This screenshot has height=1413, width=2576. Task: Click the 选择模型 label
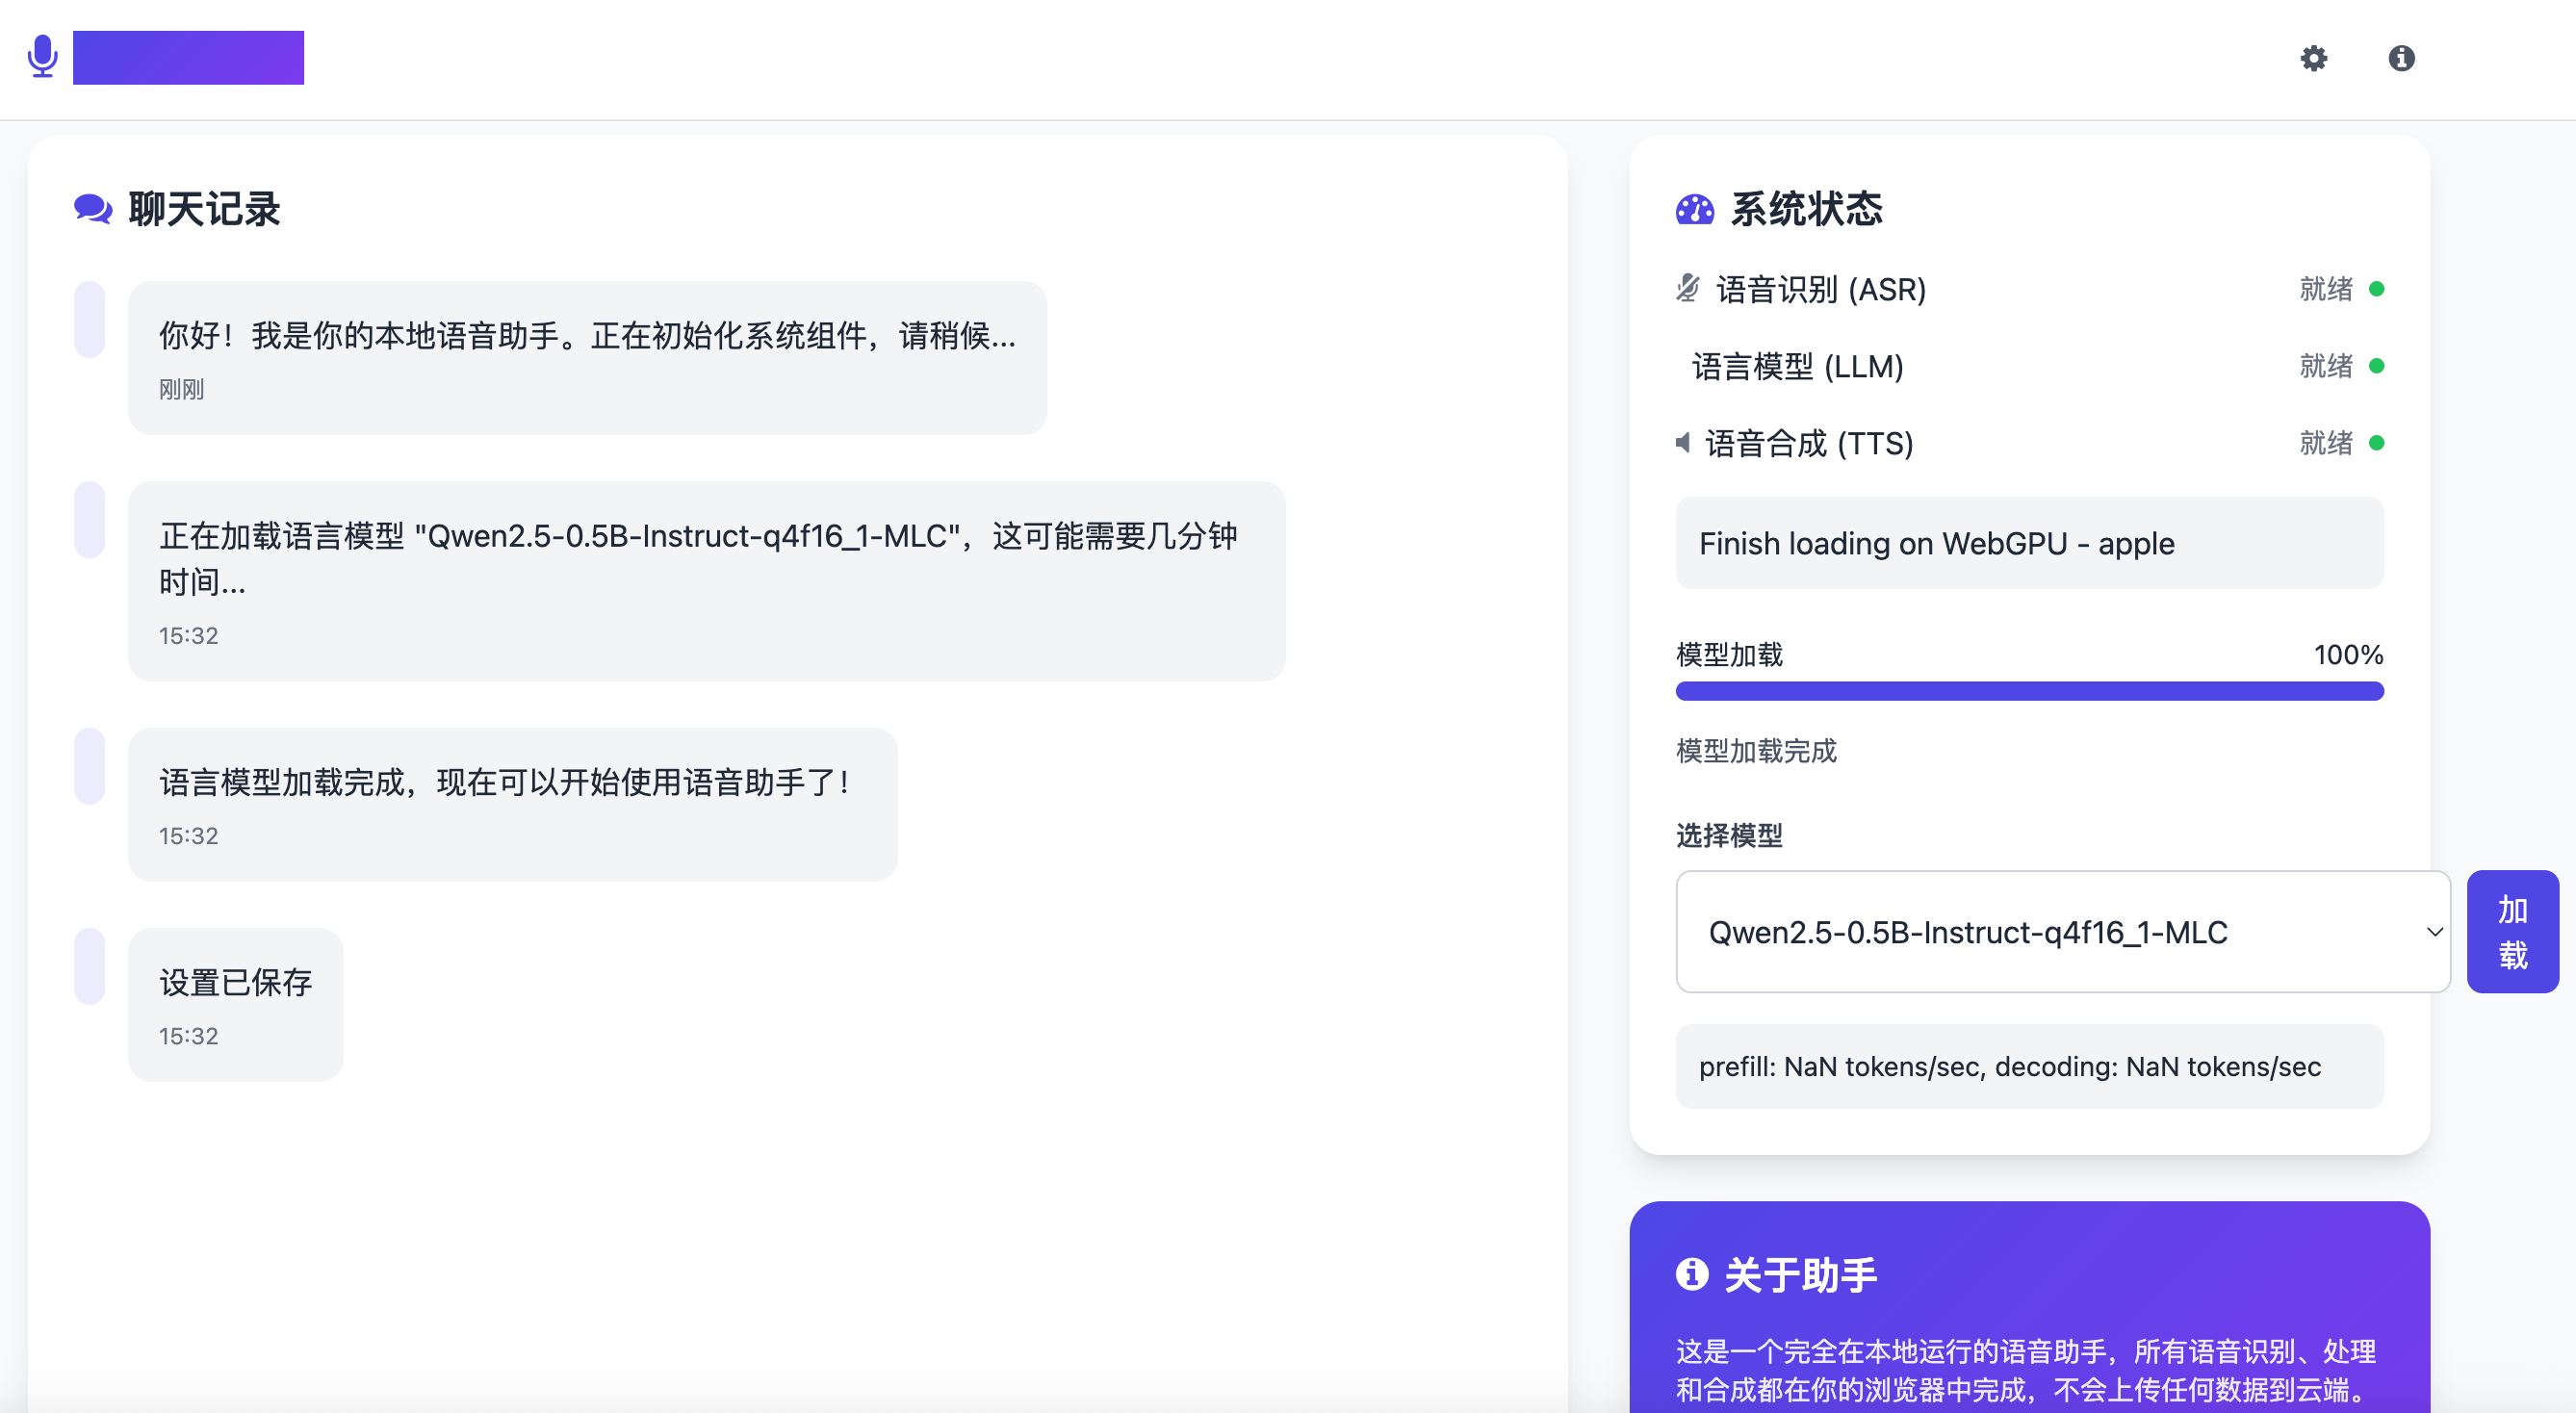pyautogui.click(x=1729, y=835)
